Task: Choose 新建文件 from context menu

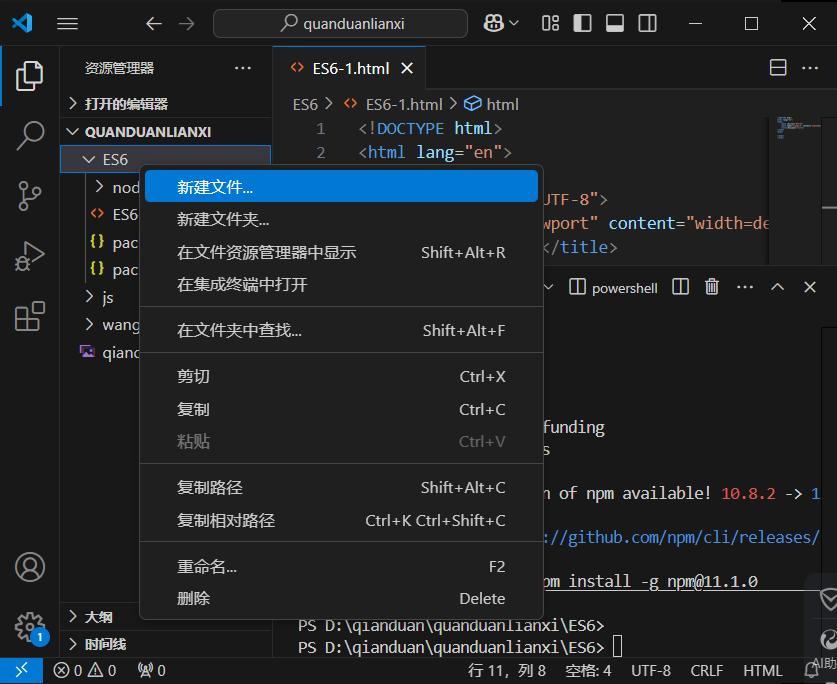Action: coord(215,187)
